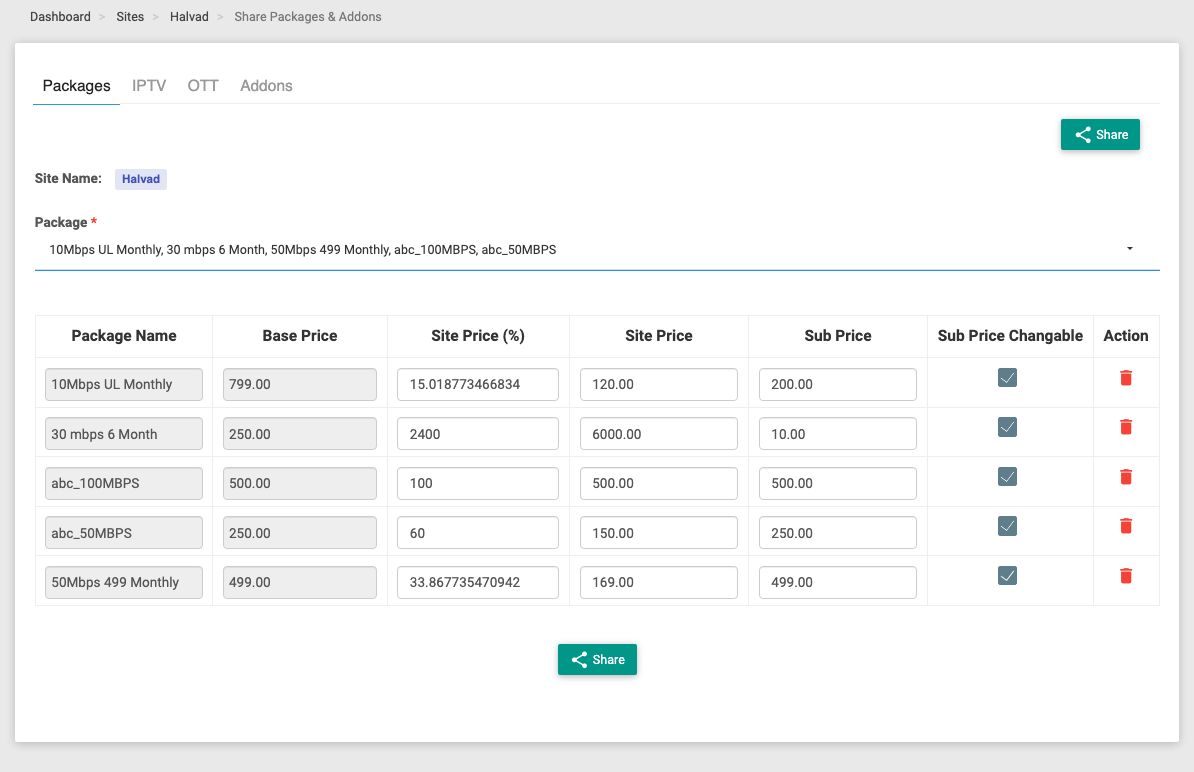The image size is (1194, 772).
Task: Edit Sub Price field for abc_100MBPS row
Action: (x=838, y=483)
